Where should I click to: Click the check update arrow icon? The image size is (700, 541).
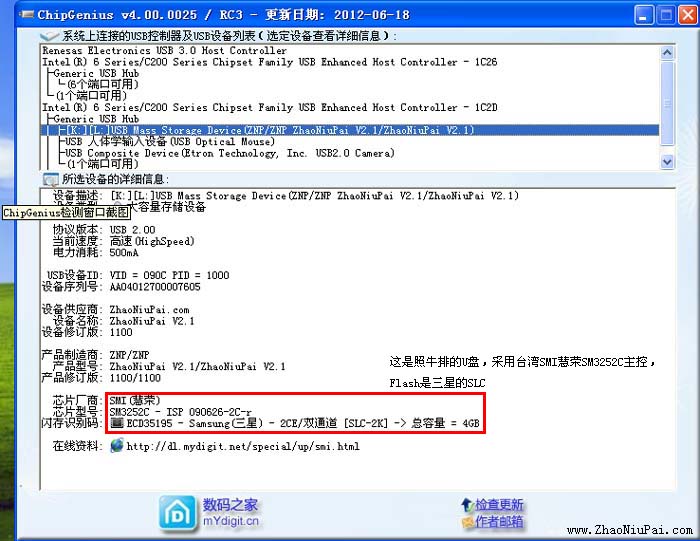(x=467, y=505)
